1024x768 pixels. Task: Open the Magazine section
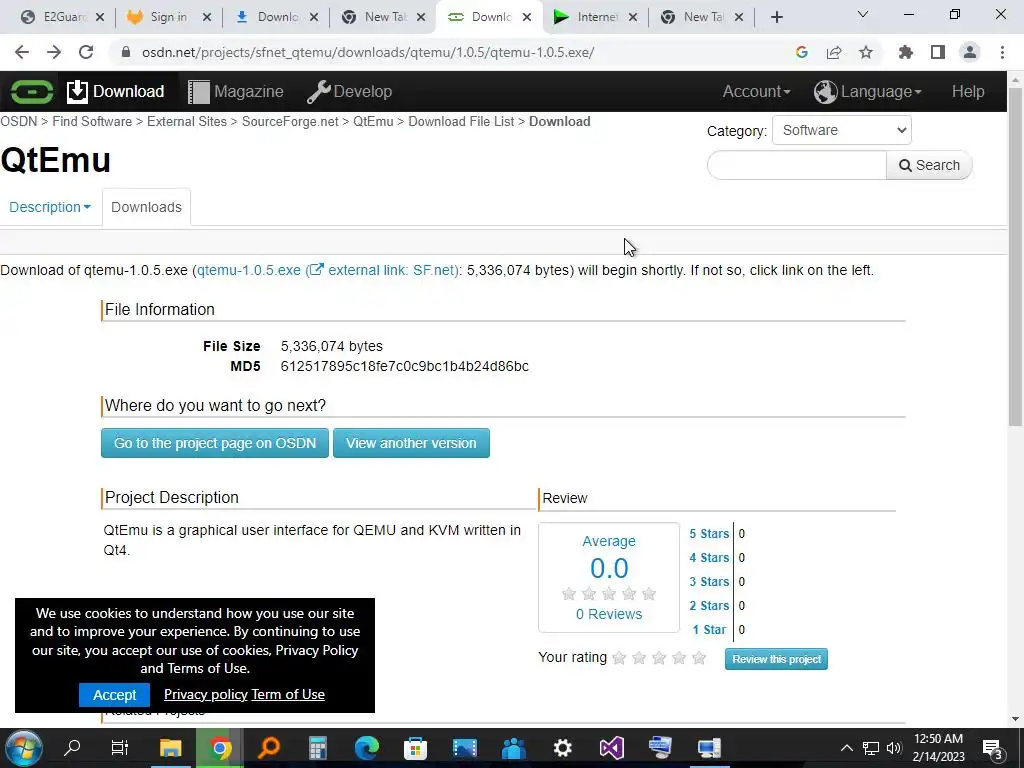coord(236,91)
